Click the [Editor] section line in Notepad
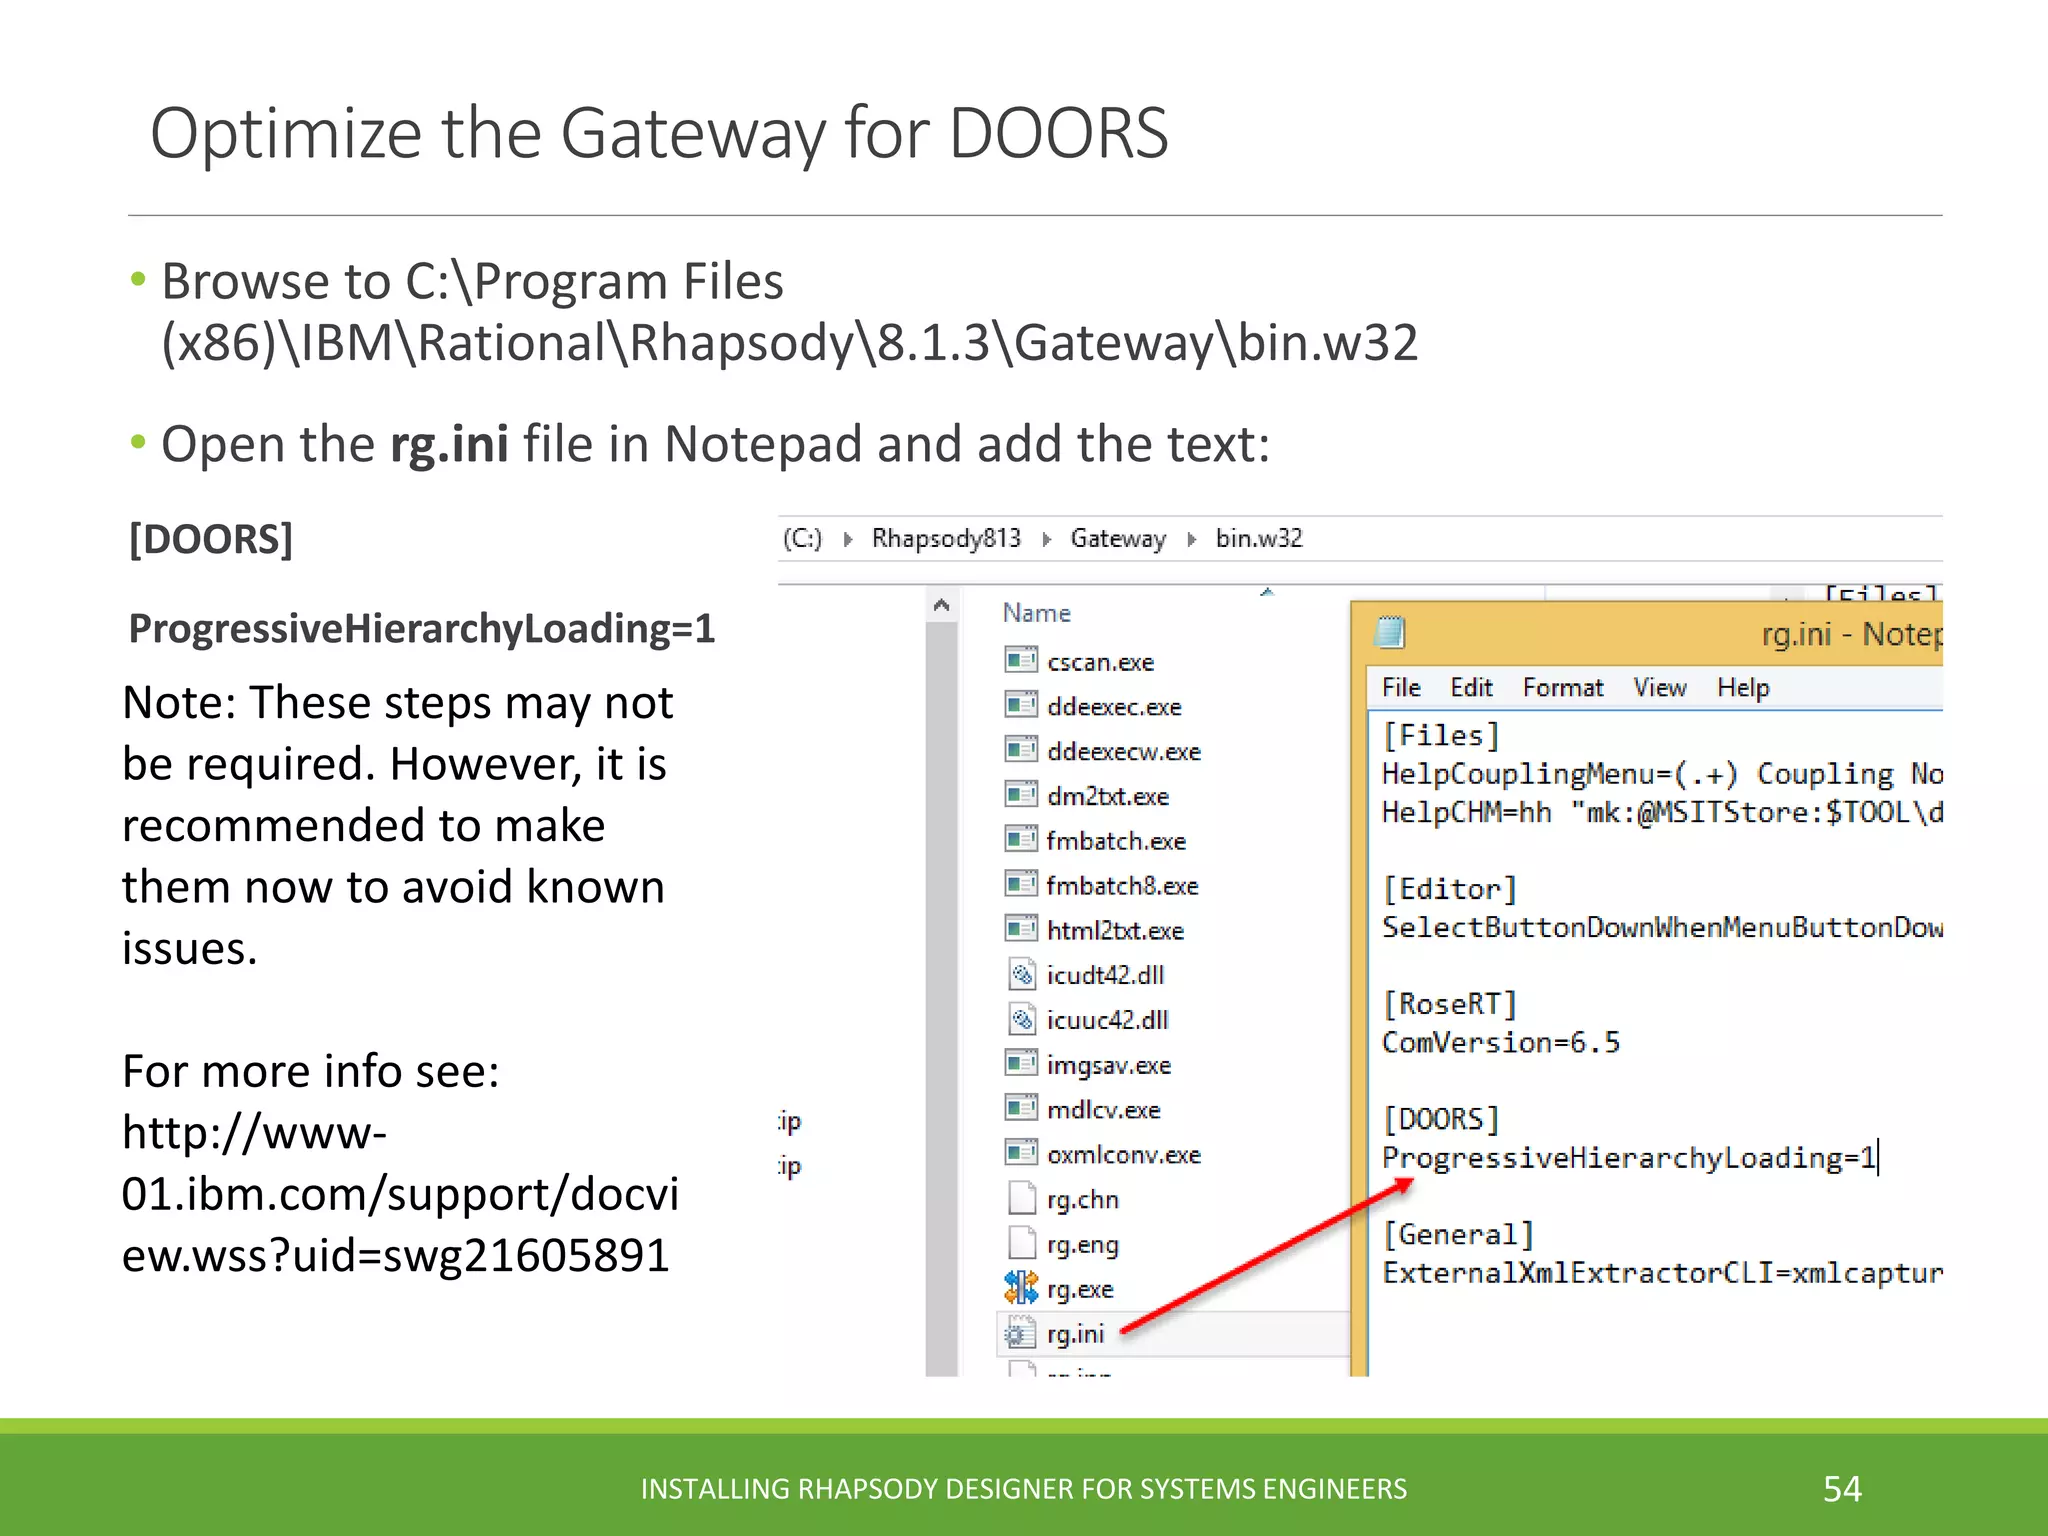 click(1449, 889)
